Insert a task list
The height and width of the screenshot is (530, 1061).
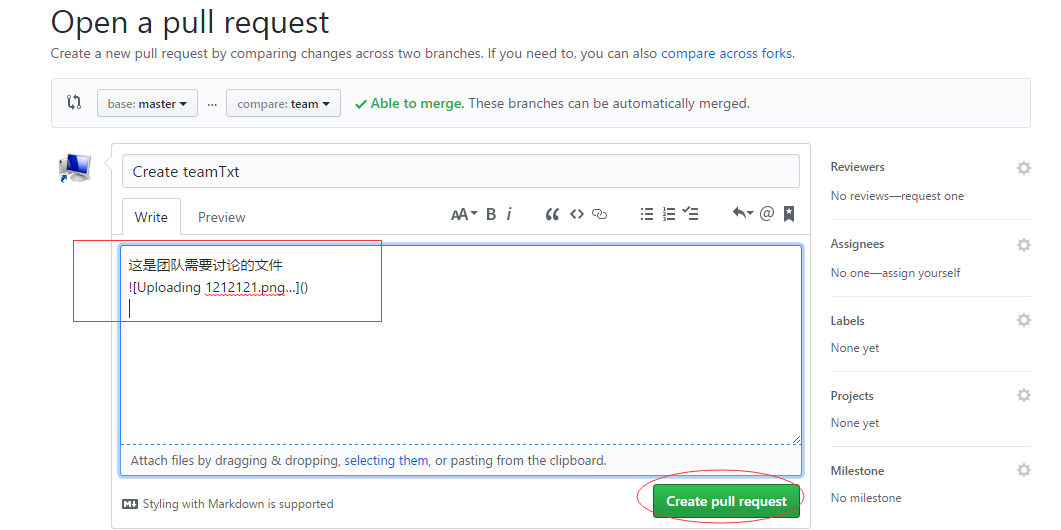690,215
